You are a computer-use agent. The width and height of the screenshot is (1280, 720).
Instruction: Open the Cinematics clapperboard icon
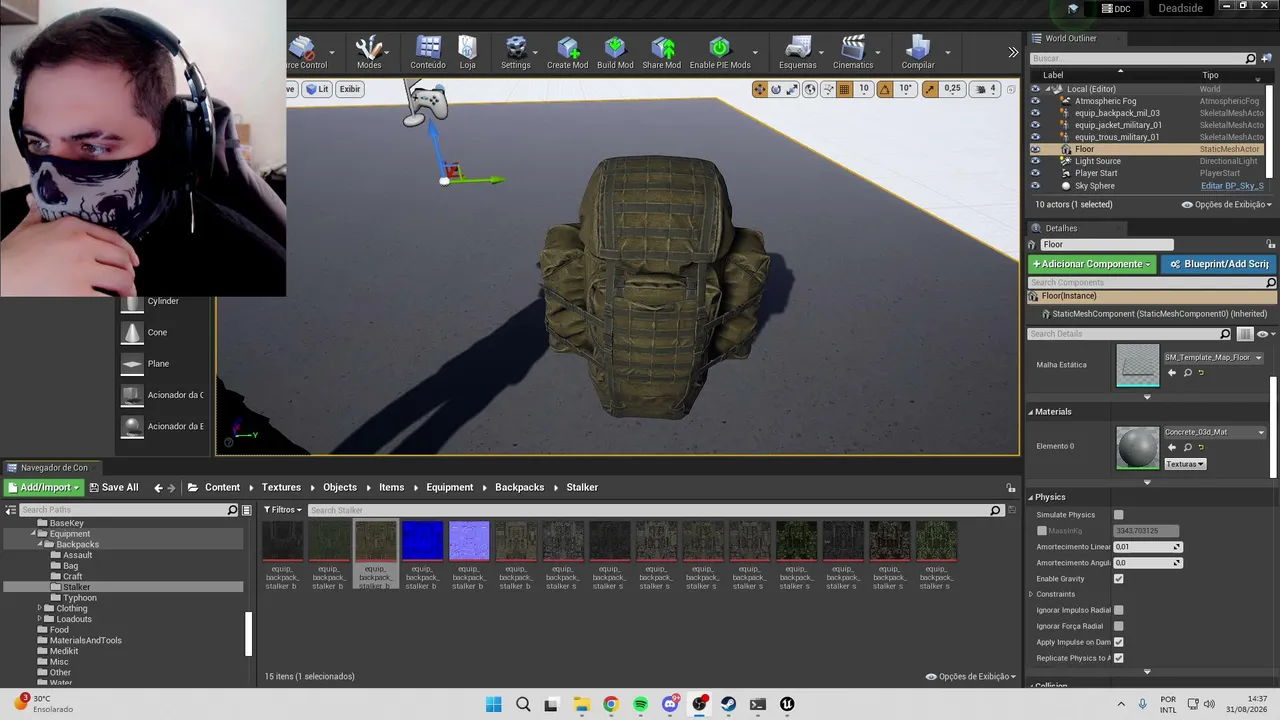coord(853,52)
